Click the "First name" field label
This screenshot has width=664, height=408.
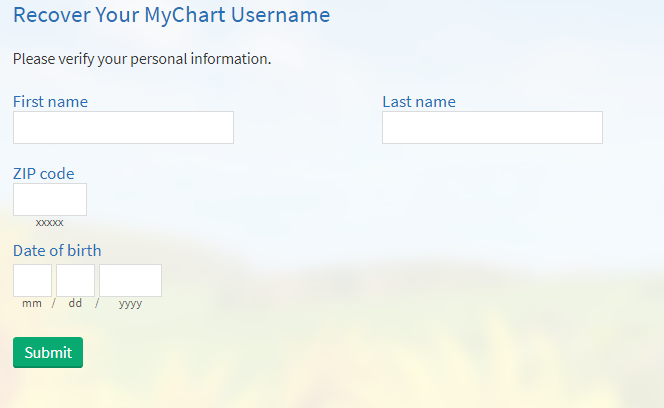50,102
